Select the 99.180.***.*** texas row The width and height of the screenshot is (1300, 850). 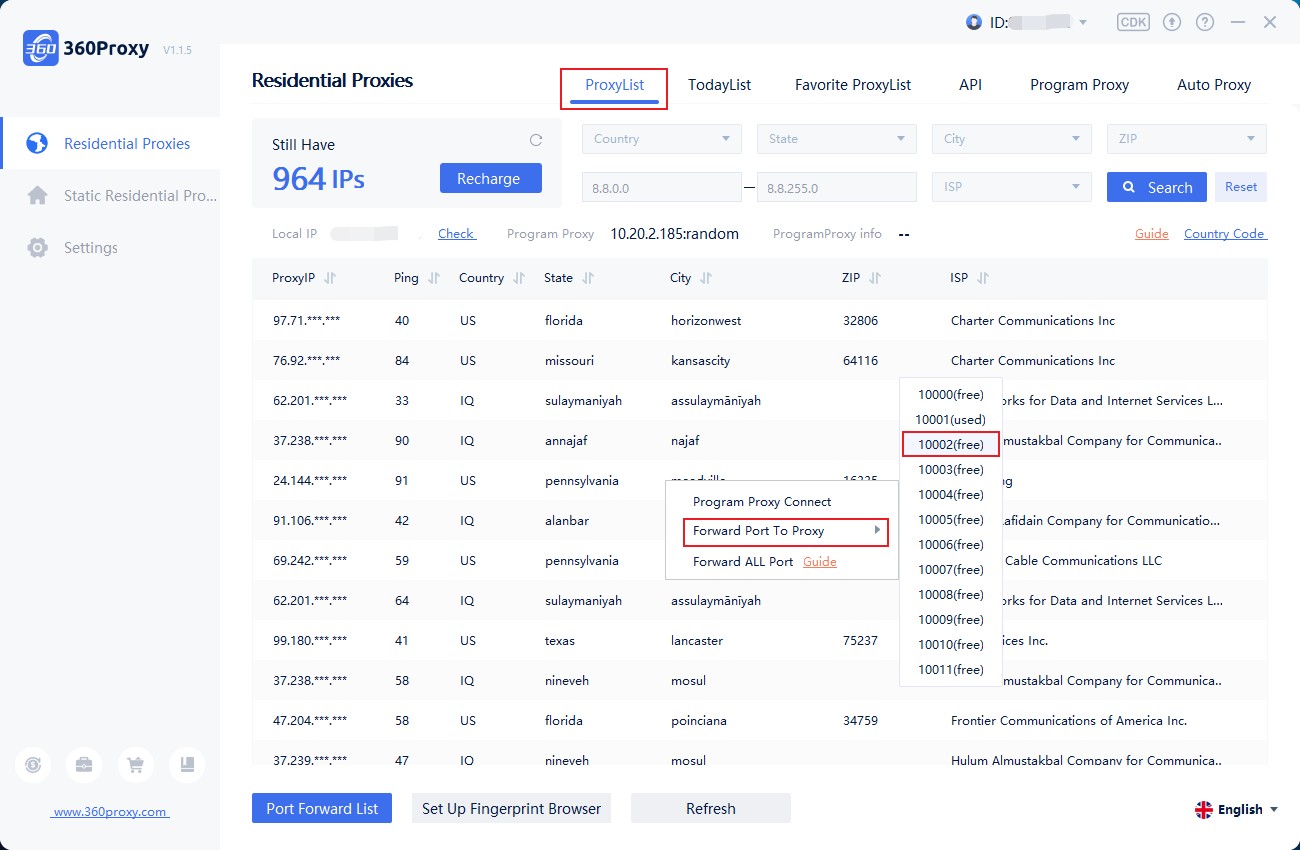click(760, 641)
